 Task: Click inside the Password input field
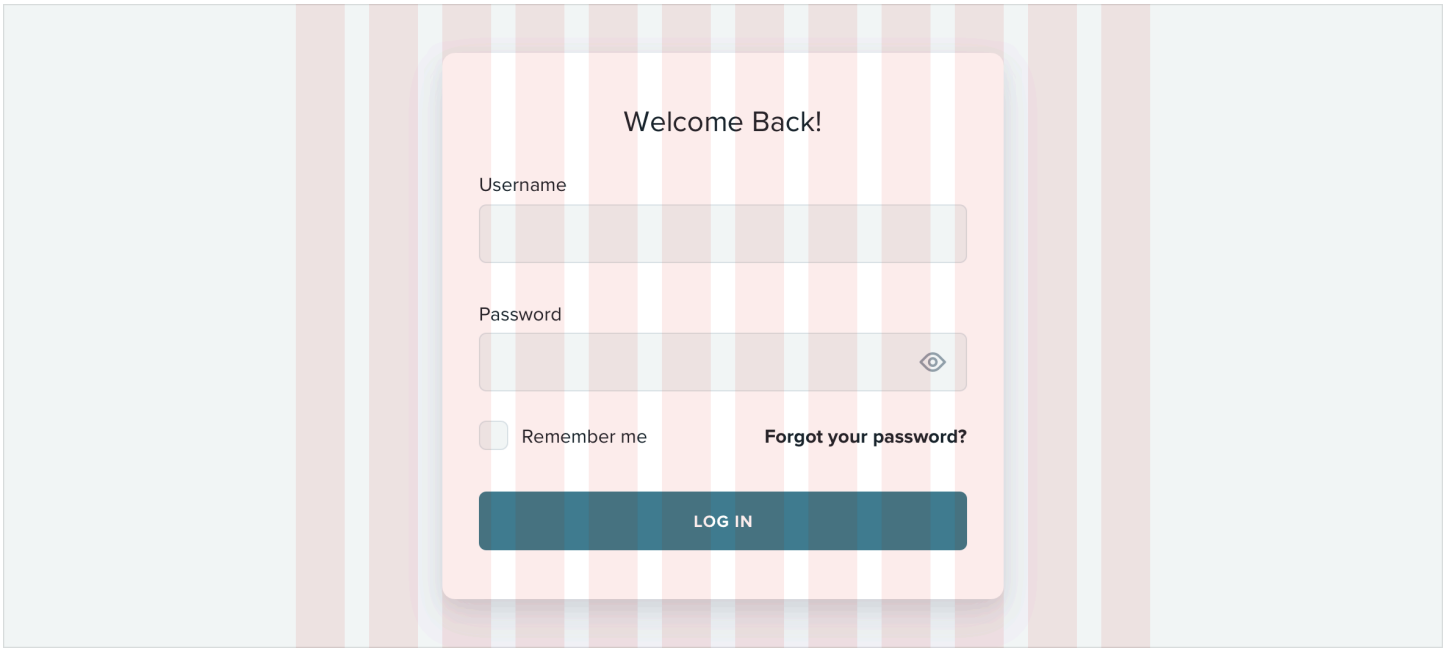point(695,362)
